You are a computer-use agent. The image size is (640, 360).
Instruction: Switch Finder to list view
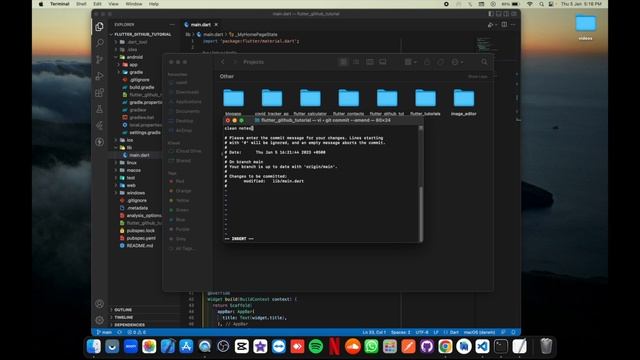[x=356, y=62]
